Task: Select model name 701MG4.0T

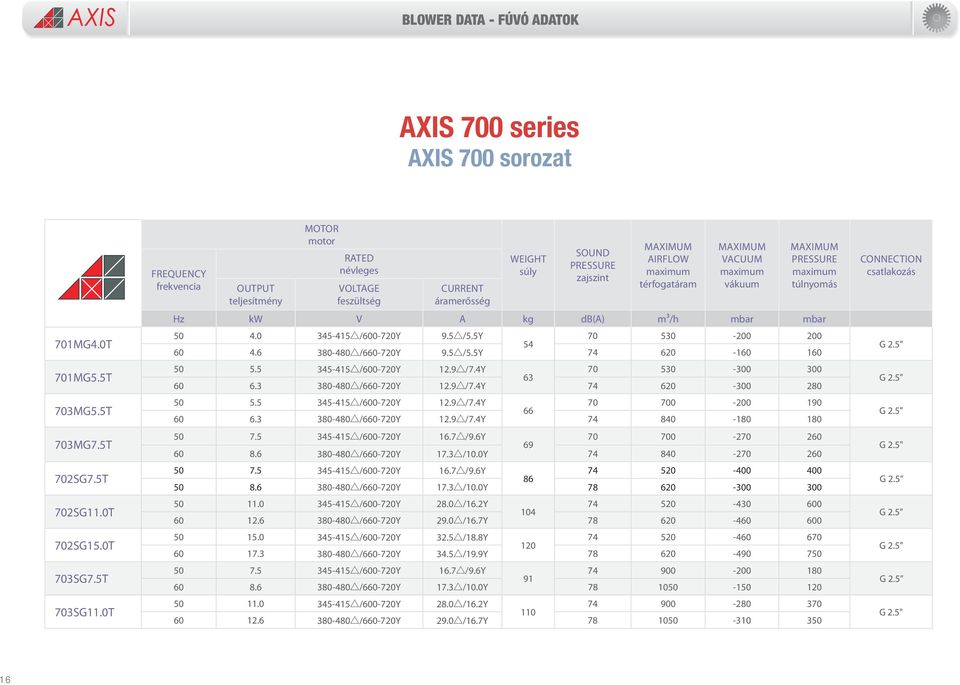Action: pyautogui.click(x=83, y=344)
